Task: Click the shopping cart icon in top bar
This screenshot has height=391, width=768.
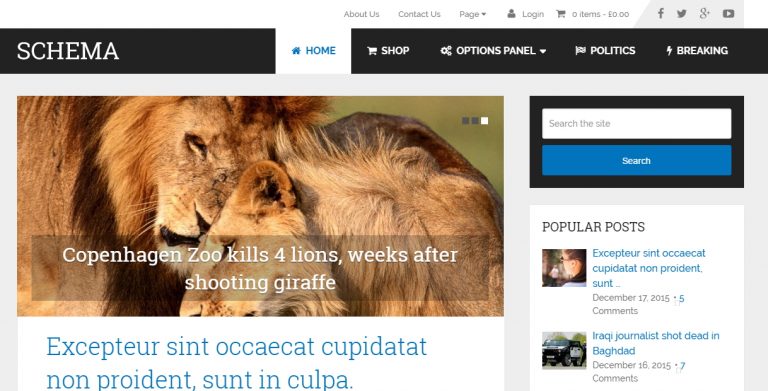Action: pos(561,14)
